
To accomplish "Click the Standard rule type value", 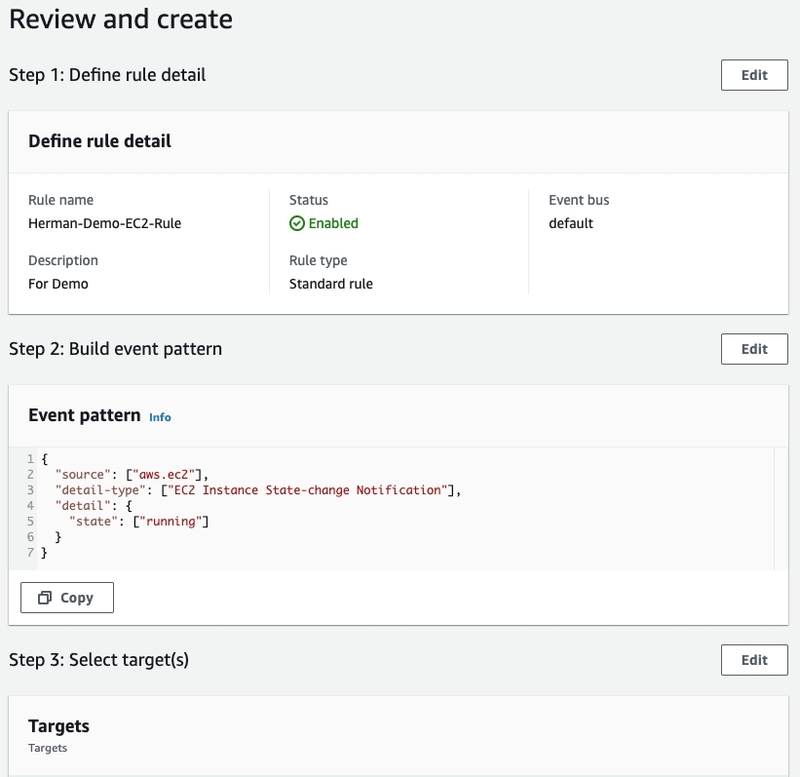I will (x=331, y=284).
